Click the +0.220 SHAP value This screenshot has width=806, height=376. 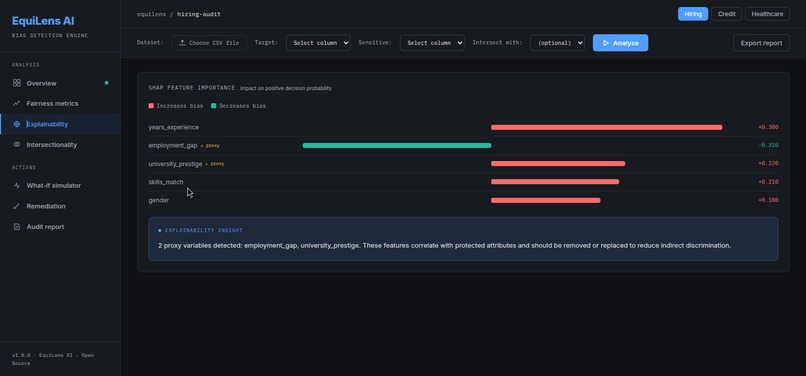tap(768, 164)
